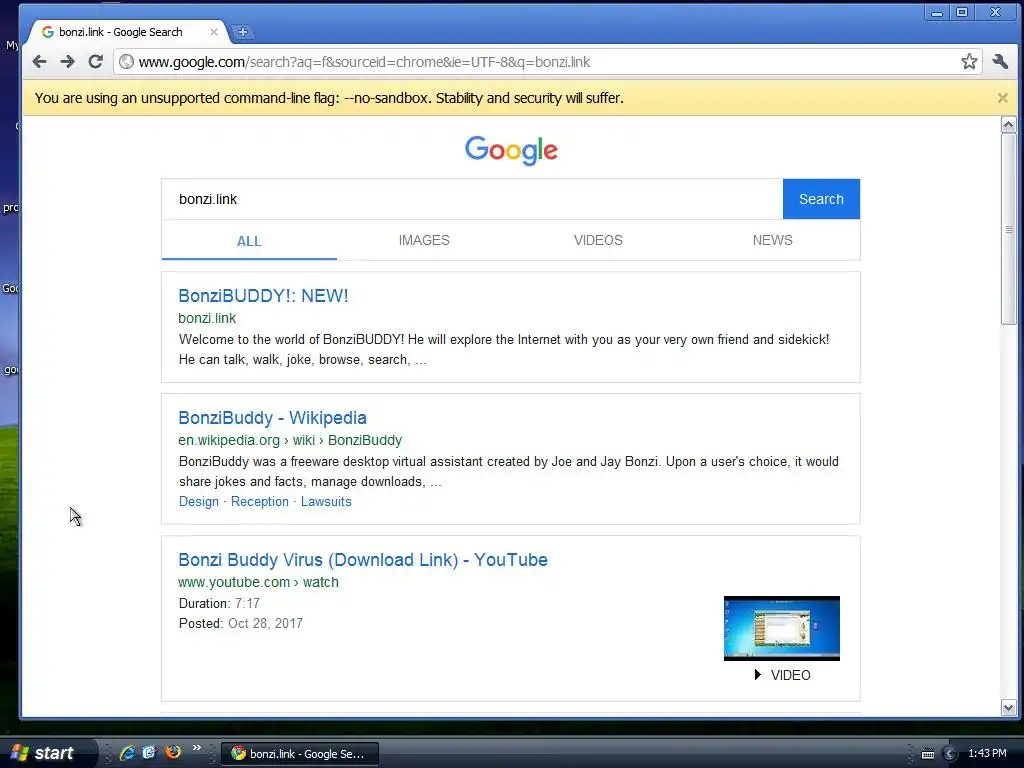Click the globe icon in the address bar
Screen dimensions: 1024x768
(127, 62)
